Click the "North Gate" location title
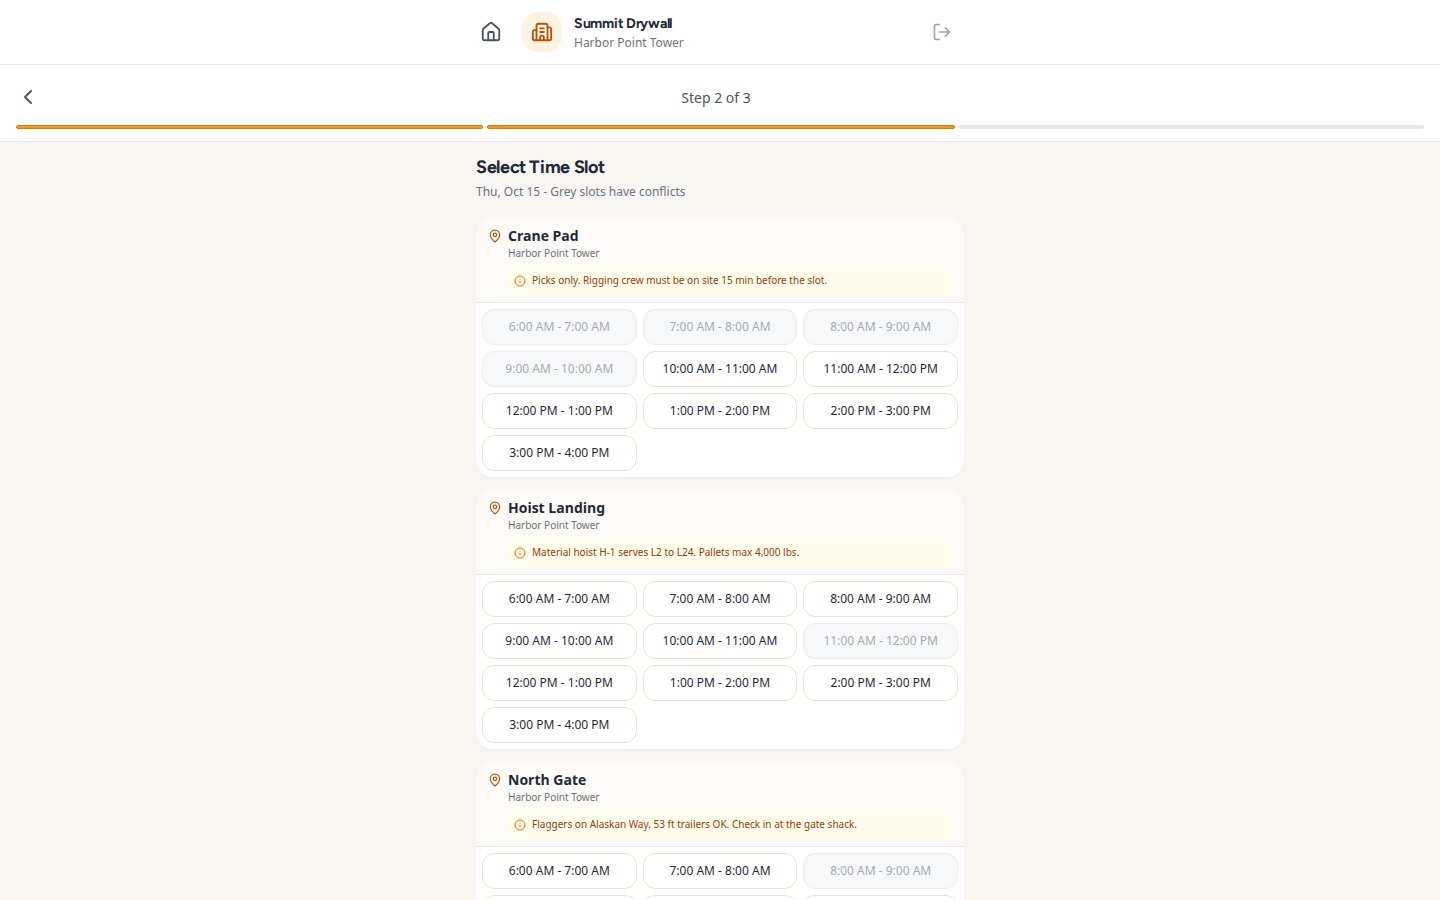This screenshot has width=1440, height=900. [x=547, y=780]
